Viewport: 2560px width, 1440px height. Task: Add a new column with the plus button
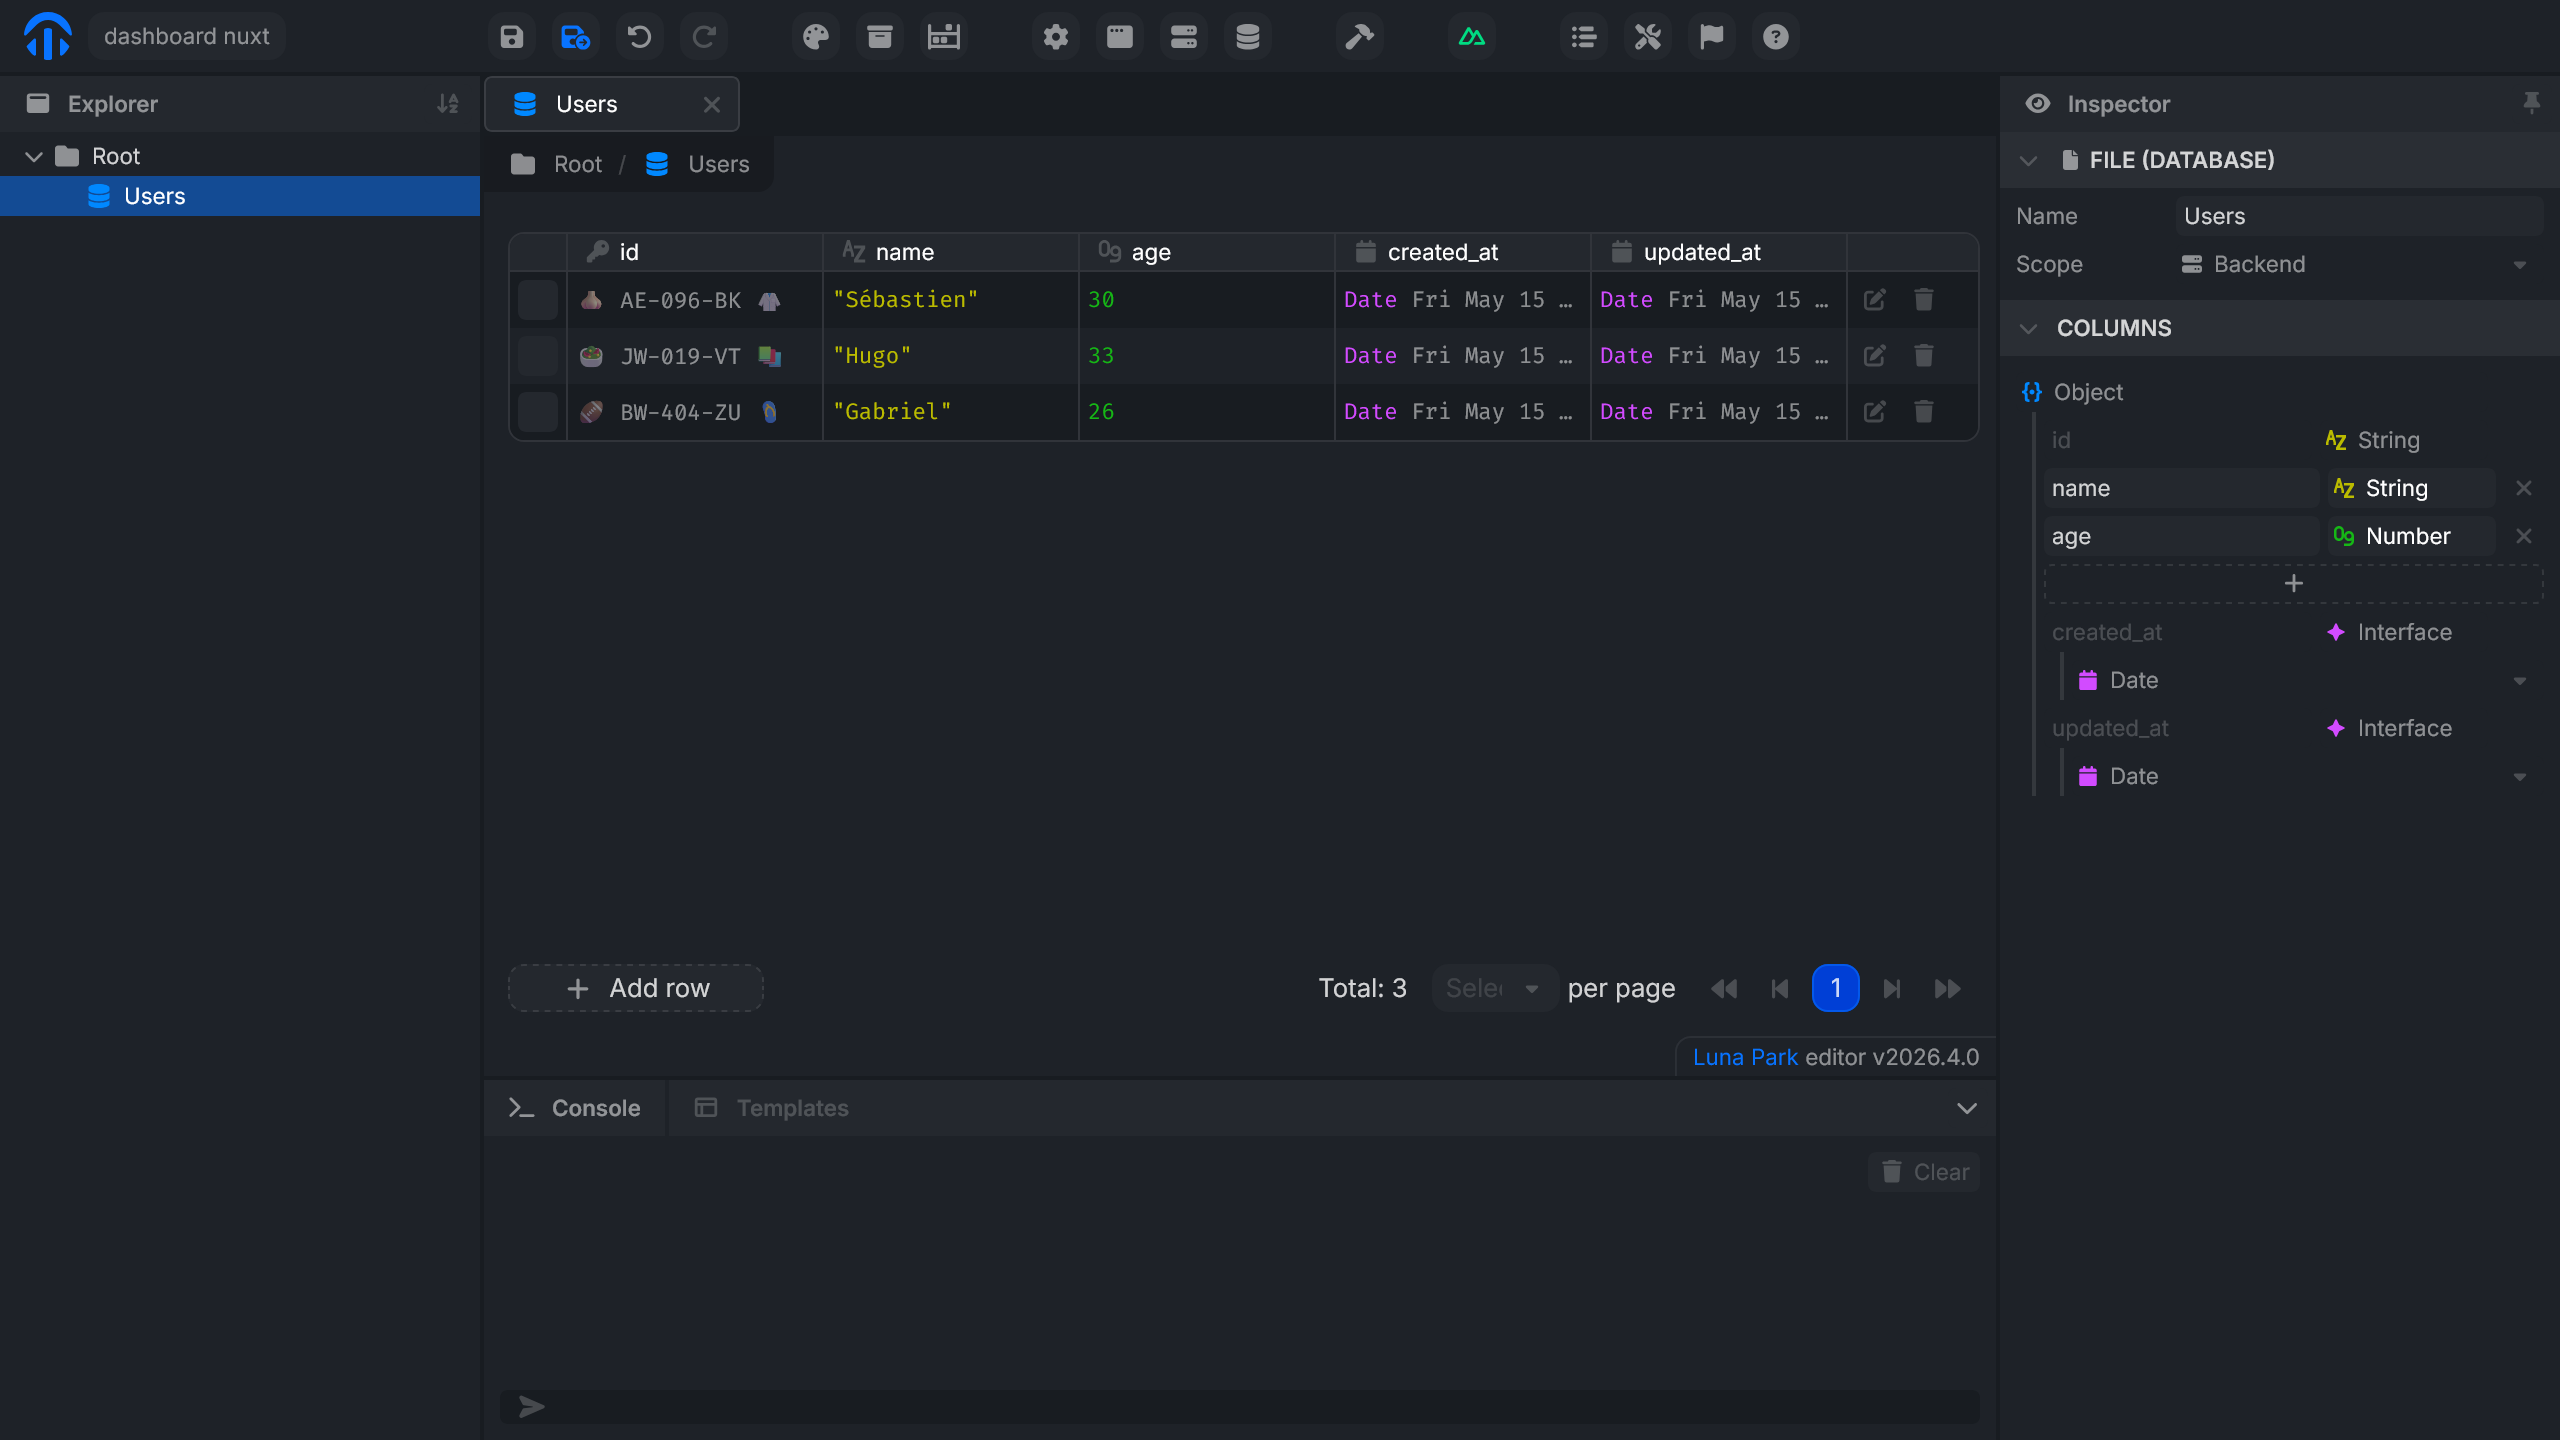tap(2294, 584)
